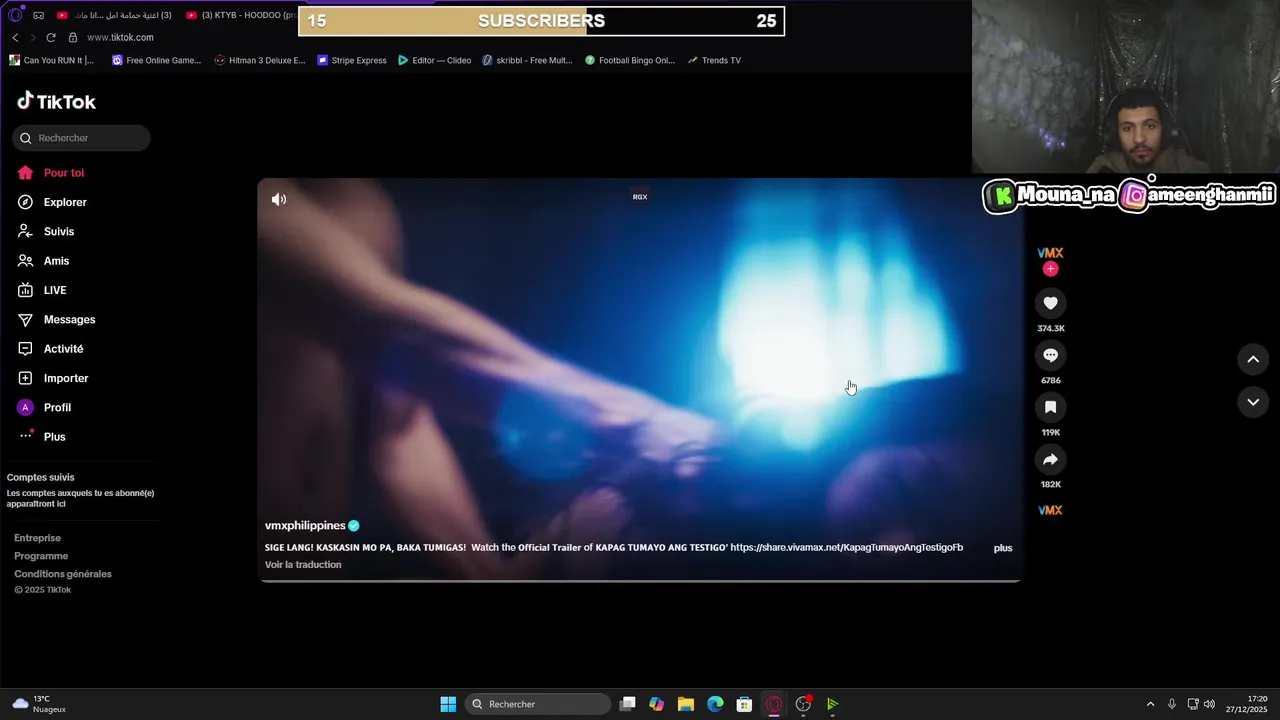
Task: Go to previous video with up chevron
Action: tap(1253, 359)
